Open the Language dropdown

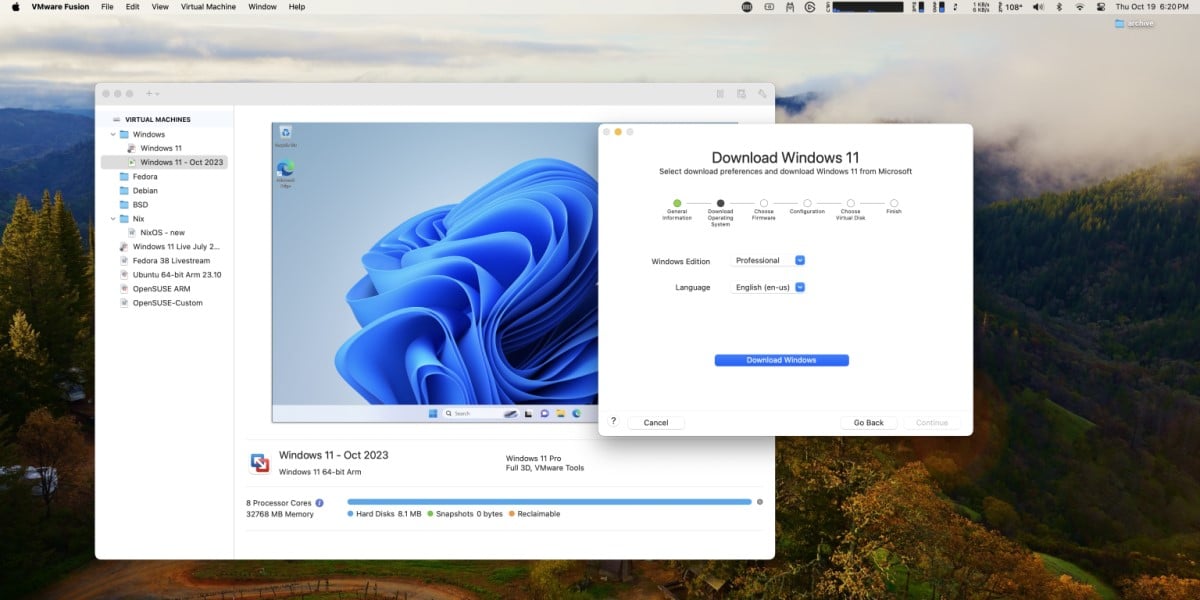click(768, 287)
